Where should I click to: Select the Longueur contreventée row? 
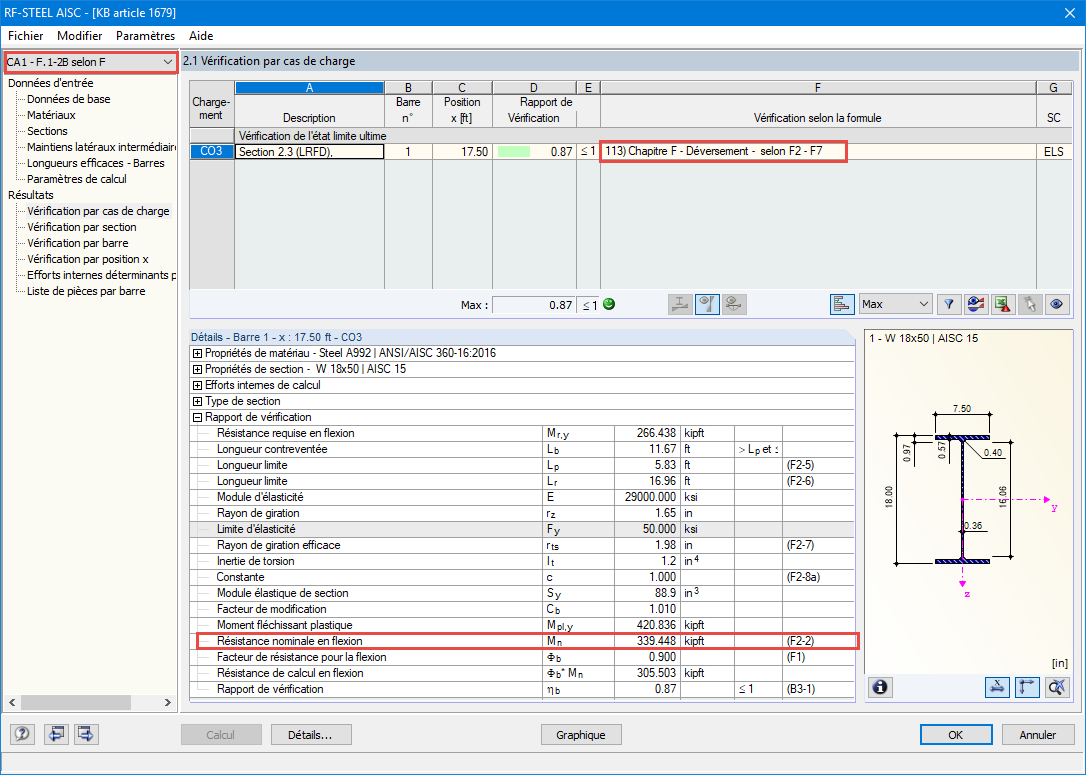pos(524,449)
